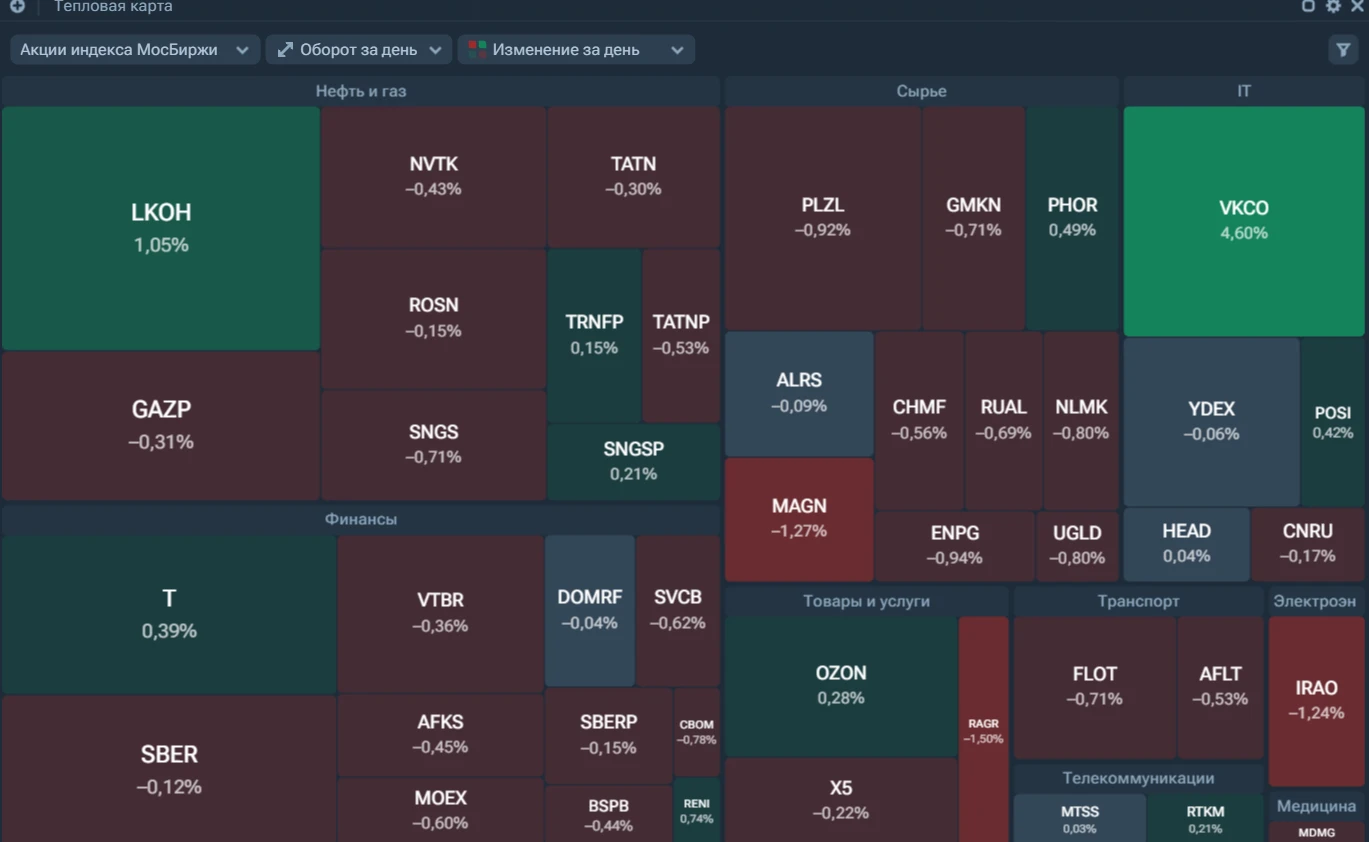Open the ALRS tile
The image size is (1369, 842).
coord(799,393)
